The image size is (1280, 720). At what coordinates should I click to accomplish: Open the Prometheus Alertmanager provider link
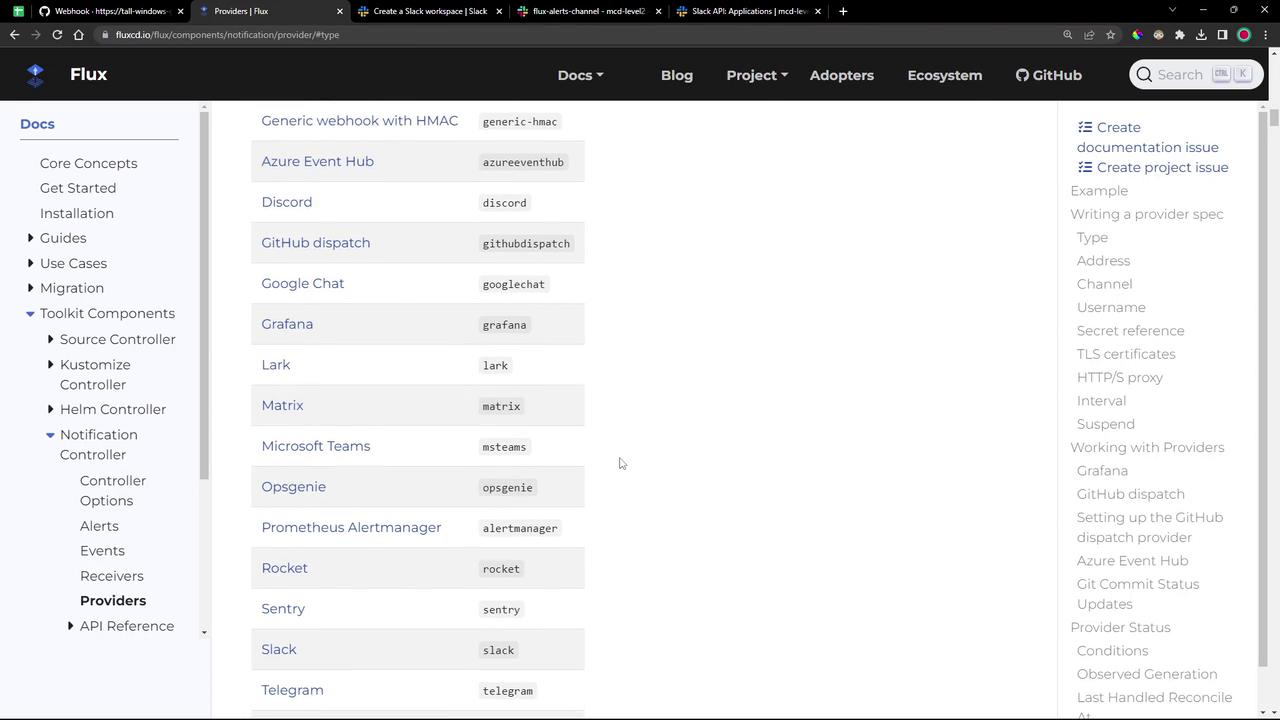point(351,527)
